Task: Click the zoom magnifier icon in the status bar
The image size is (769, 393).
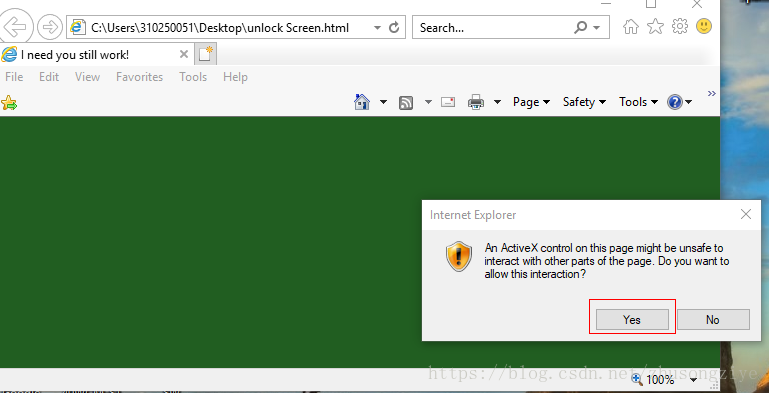Action: [x=637, y=378]
